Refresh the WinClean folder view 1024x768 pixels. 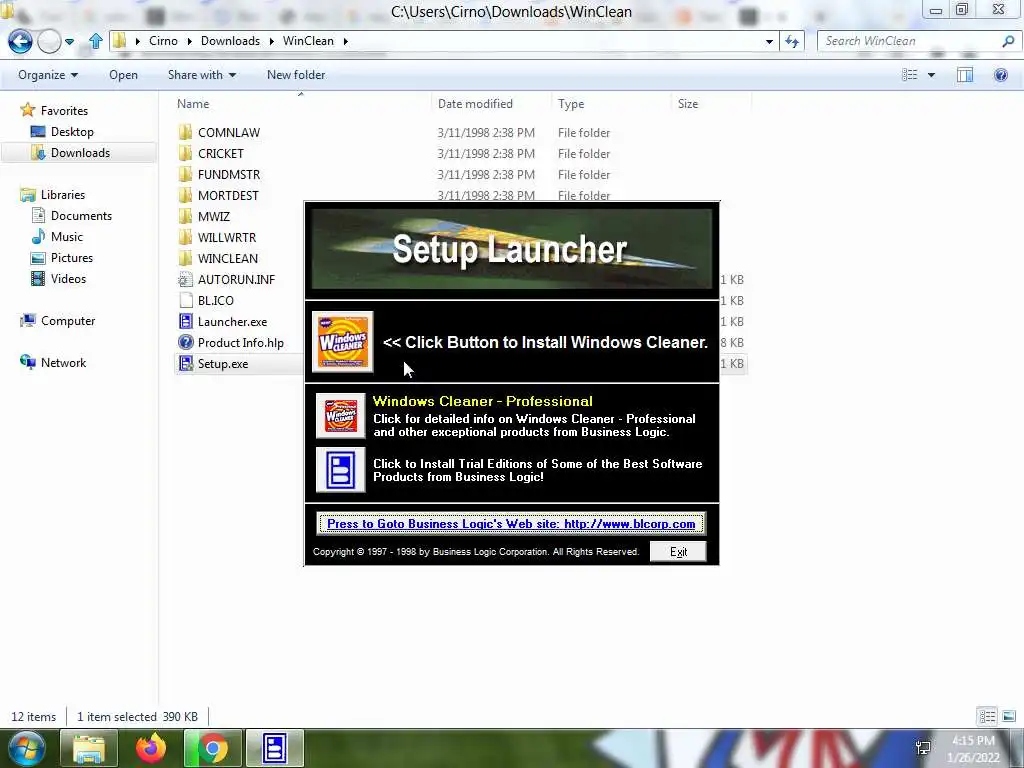(x=792, y=41)
